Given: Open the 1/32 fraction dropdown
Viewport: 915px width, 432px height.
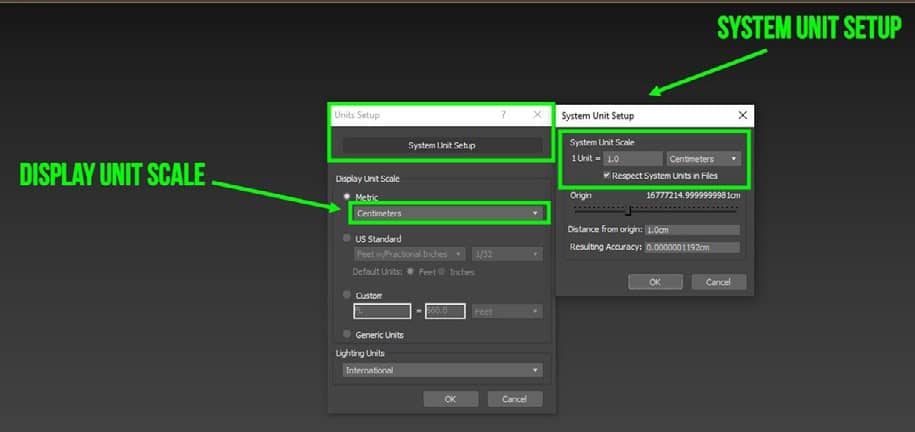Looking at the screenshot, I should point(506,255).
